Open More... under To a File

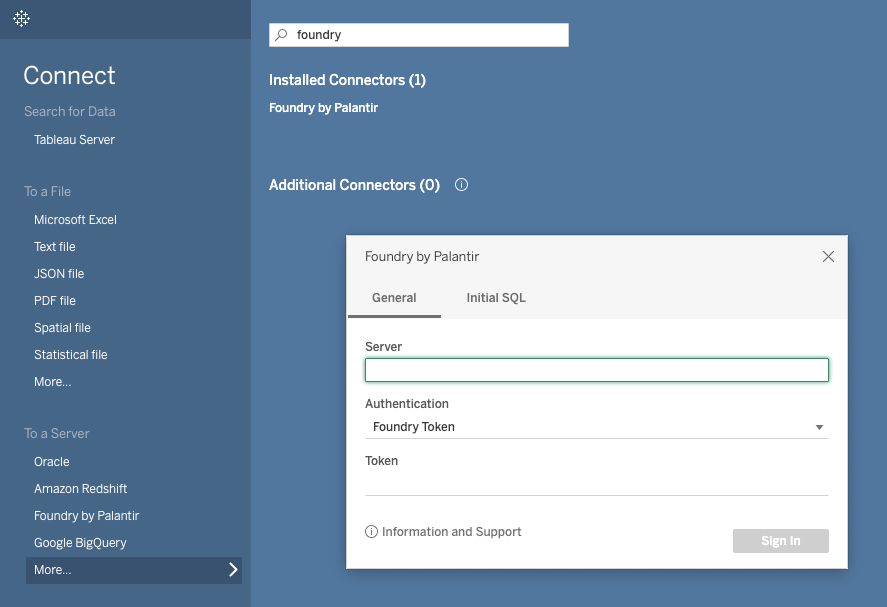click(53, 382)
